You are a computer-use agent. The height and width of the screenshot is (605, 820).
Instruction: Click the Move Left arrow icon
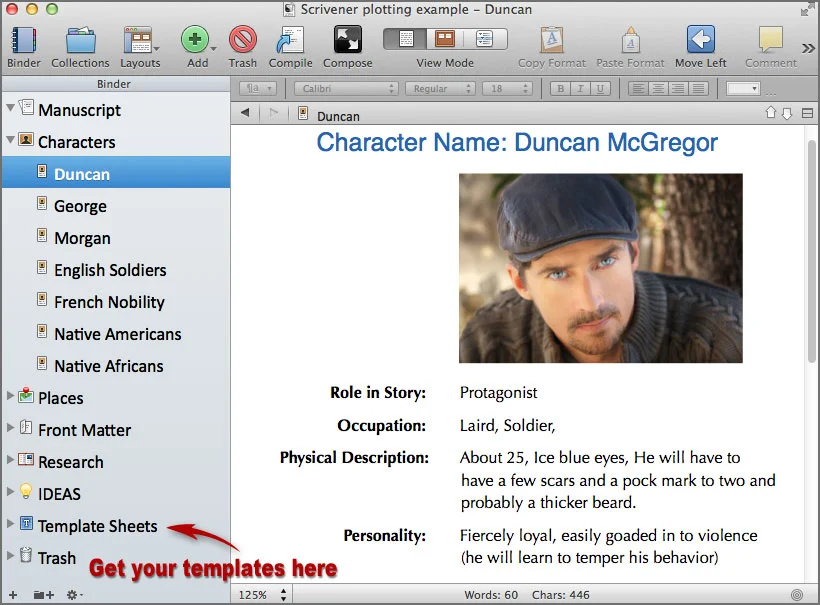(x=701, y=39)
